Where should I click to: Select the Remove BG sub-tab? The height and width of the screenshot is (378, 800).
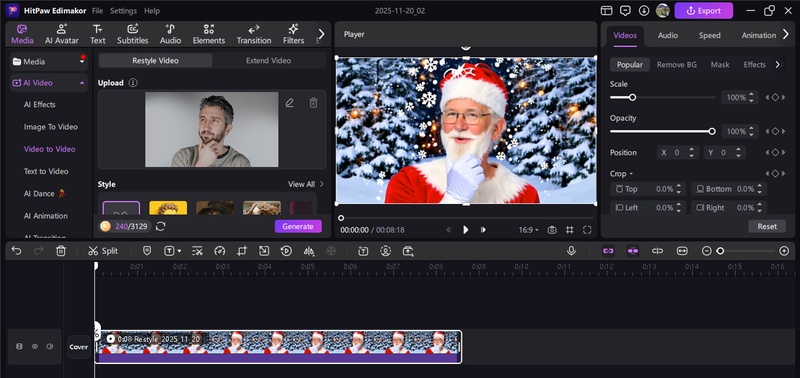point(677,64)
